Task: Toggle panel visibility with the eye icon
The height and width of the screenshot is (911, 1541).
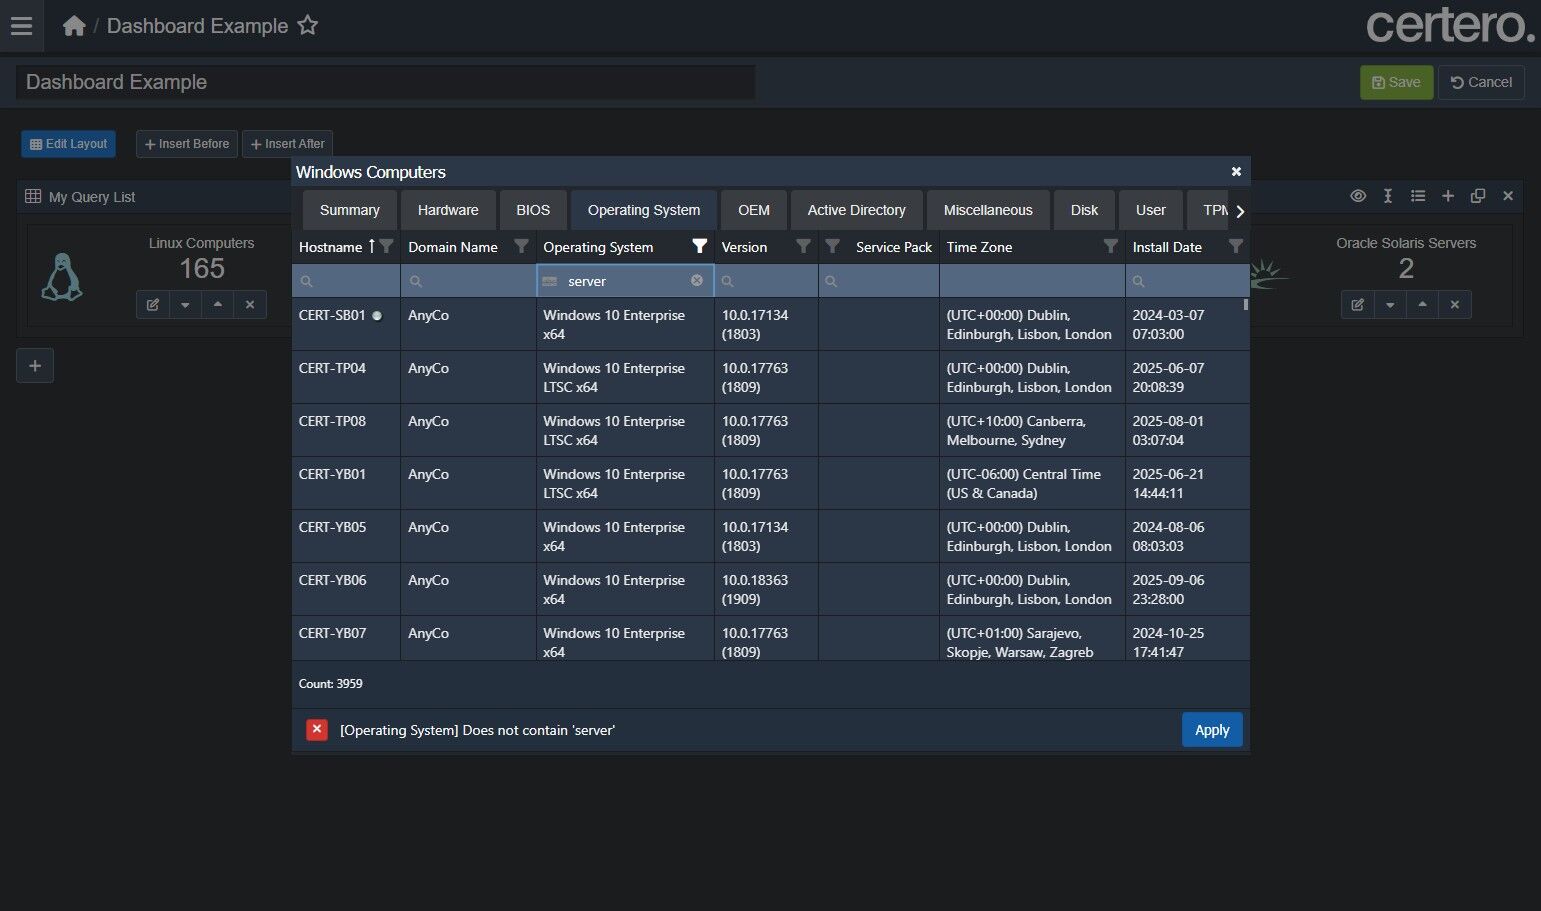Action: 1357,197
